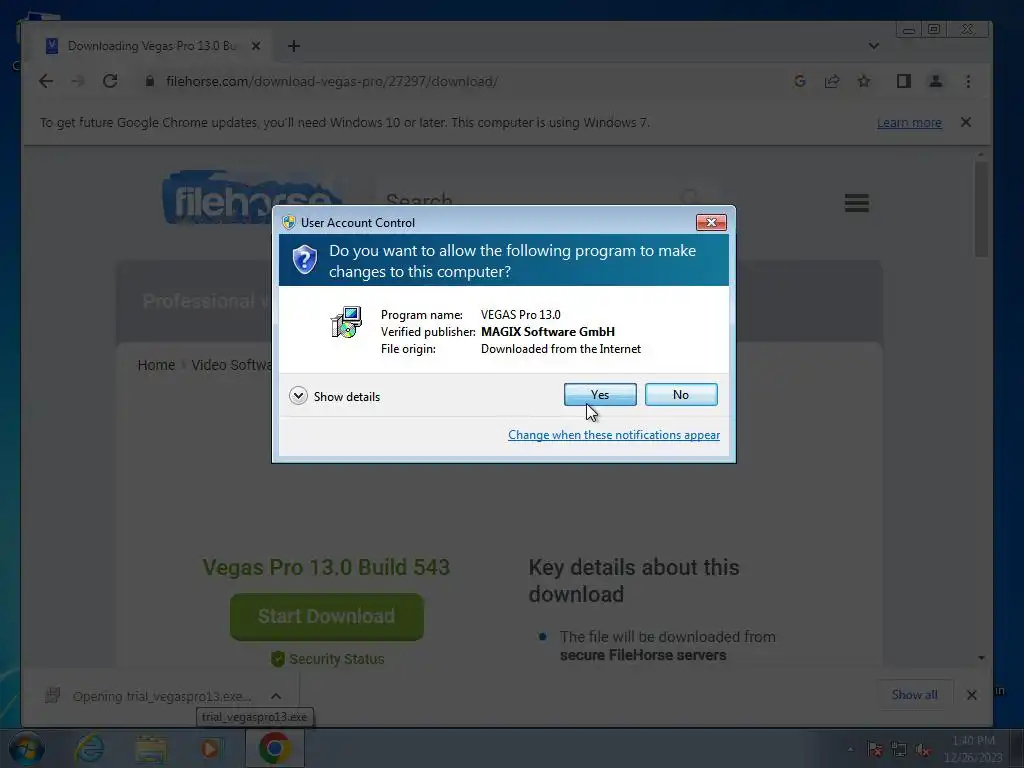Close the Downloading Vegas Pro tab

[x=256, y=46]
